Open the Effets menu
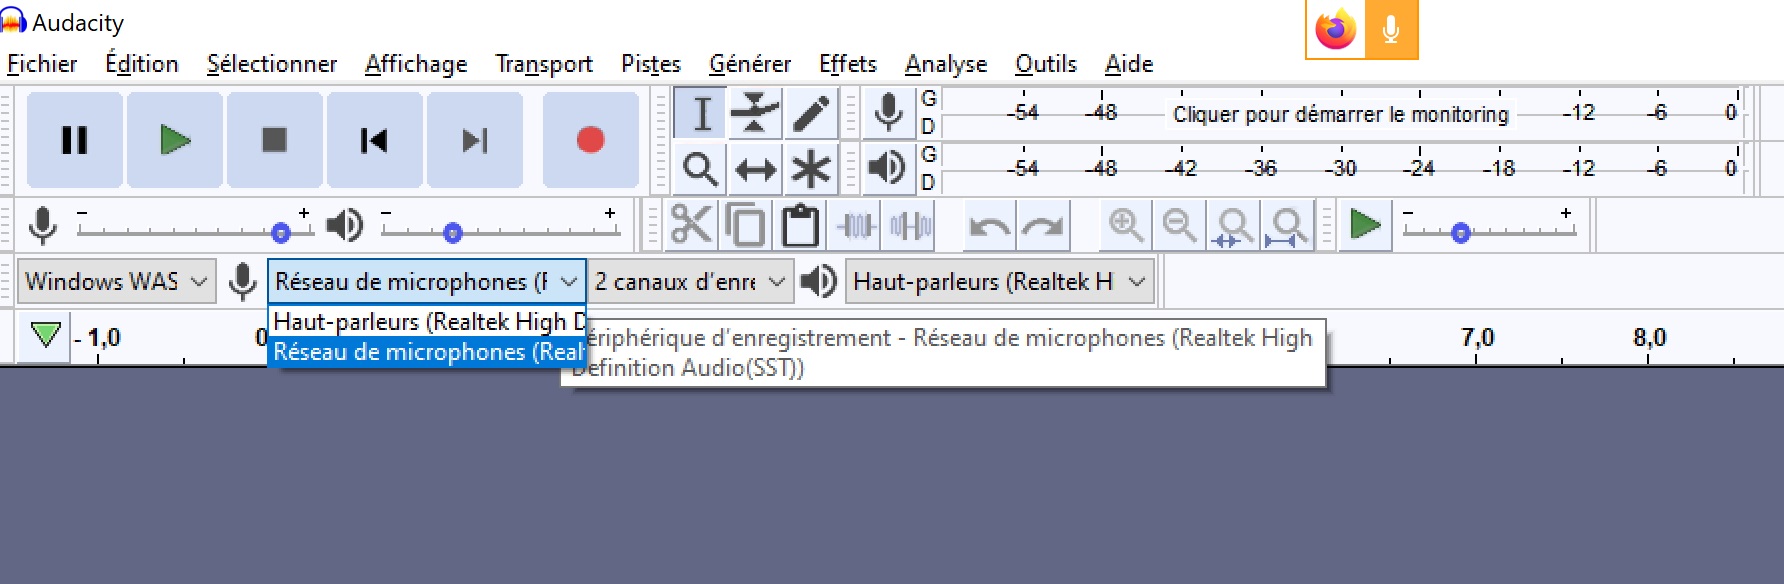Viewport: 1784px width, 584px height. tap(848, 64)
